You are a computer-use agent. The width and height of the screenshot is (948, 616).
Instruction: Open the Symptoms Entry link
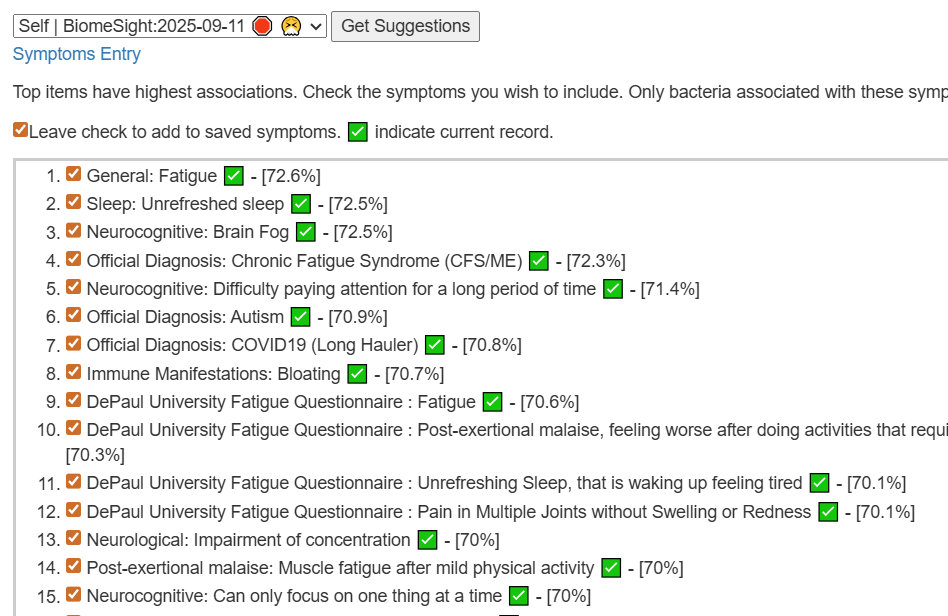point(77,54)
